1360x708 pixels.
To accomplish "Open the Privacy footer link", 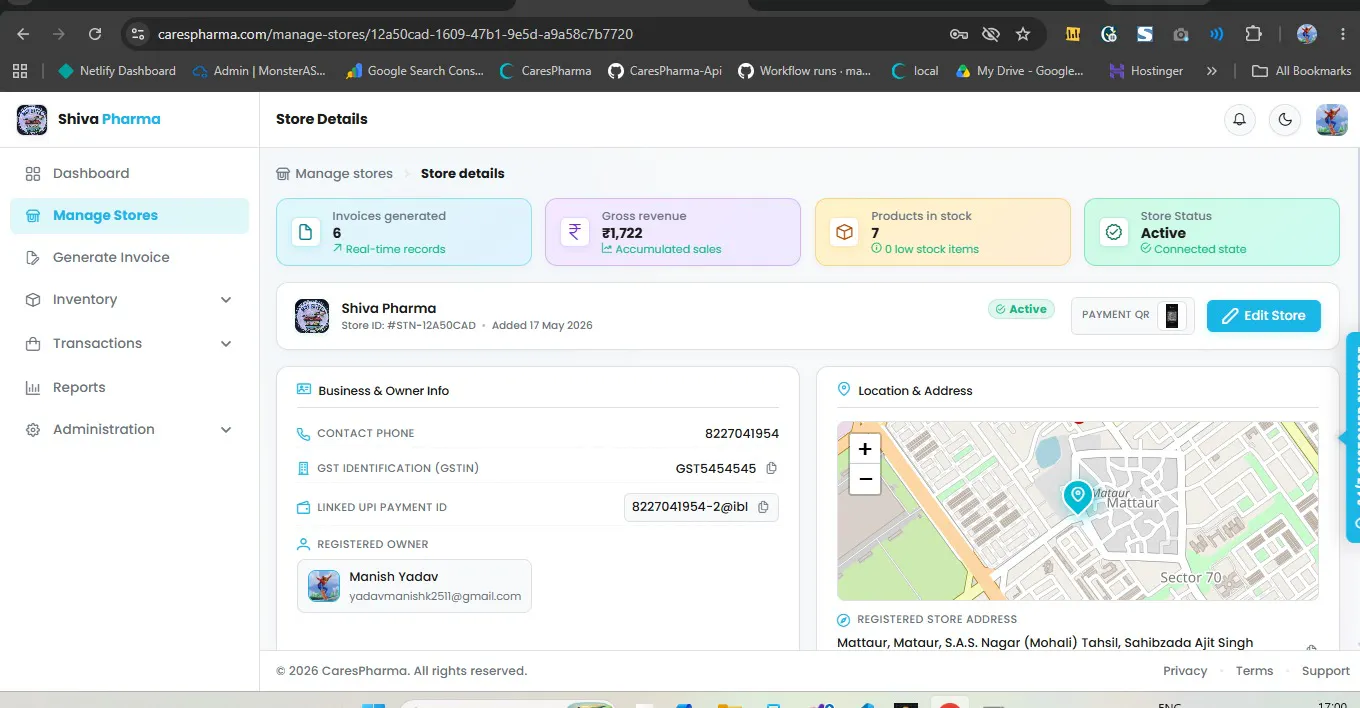I will pos(1185,671).
